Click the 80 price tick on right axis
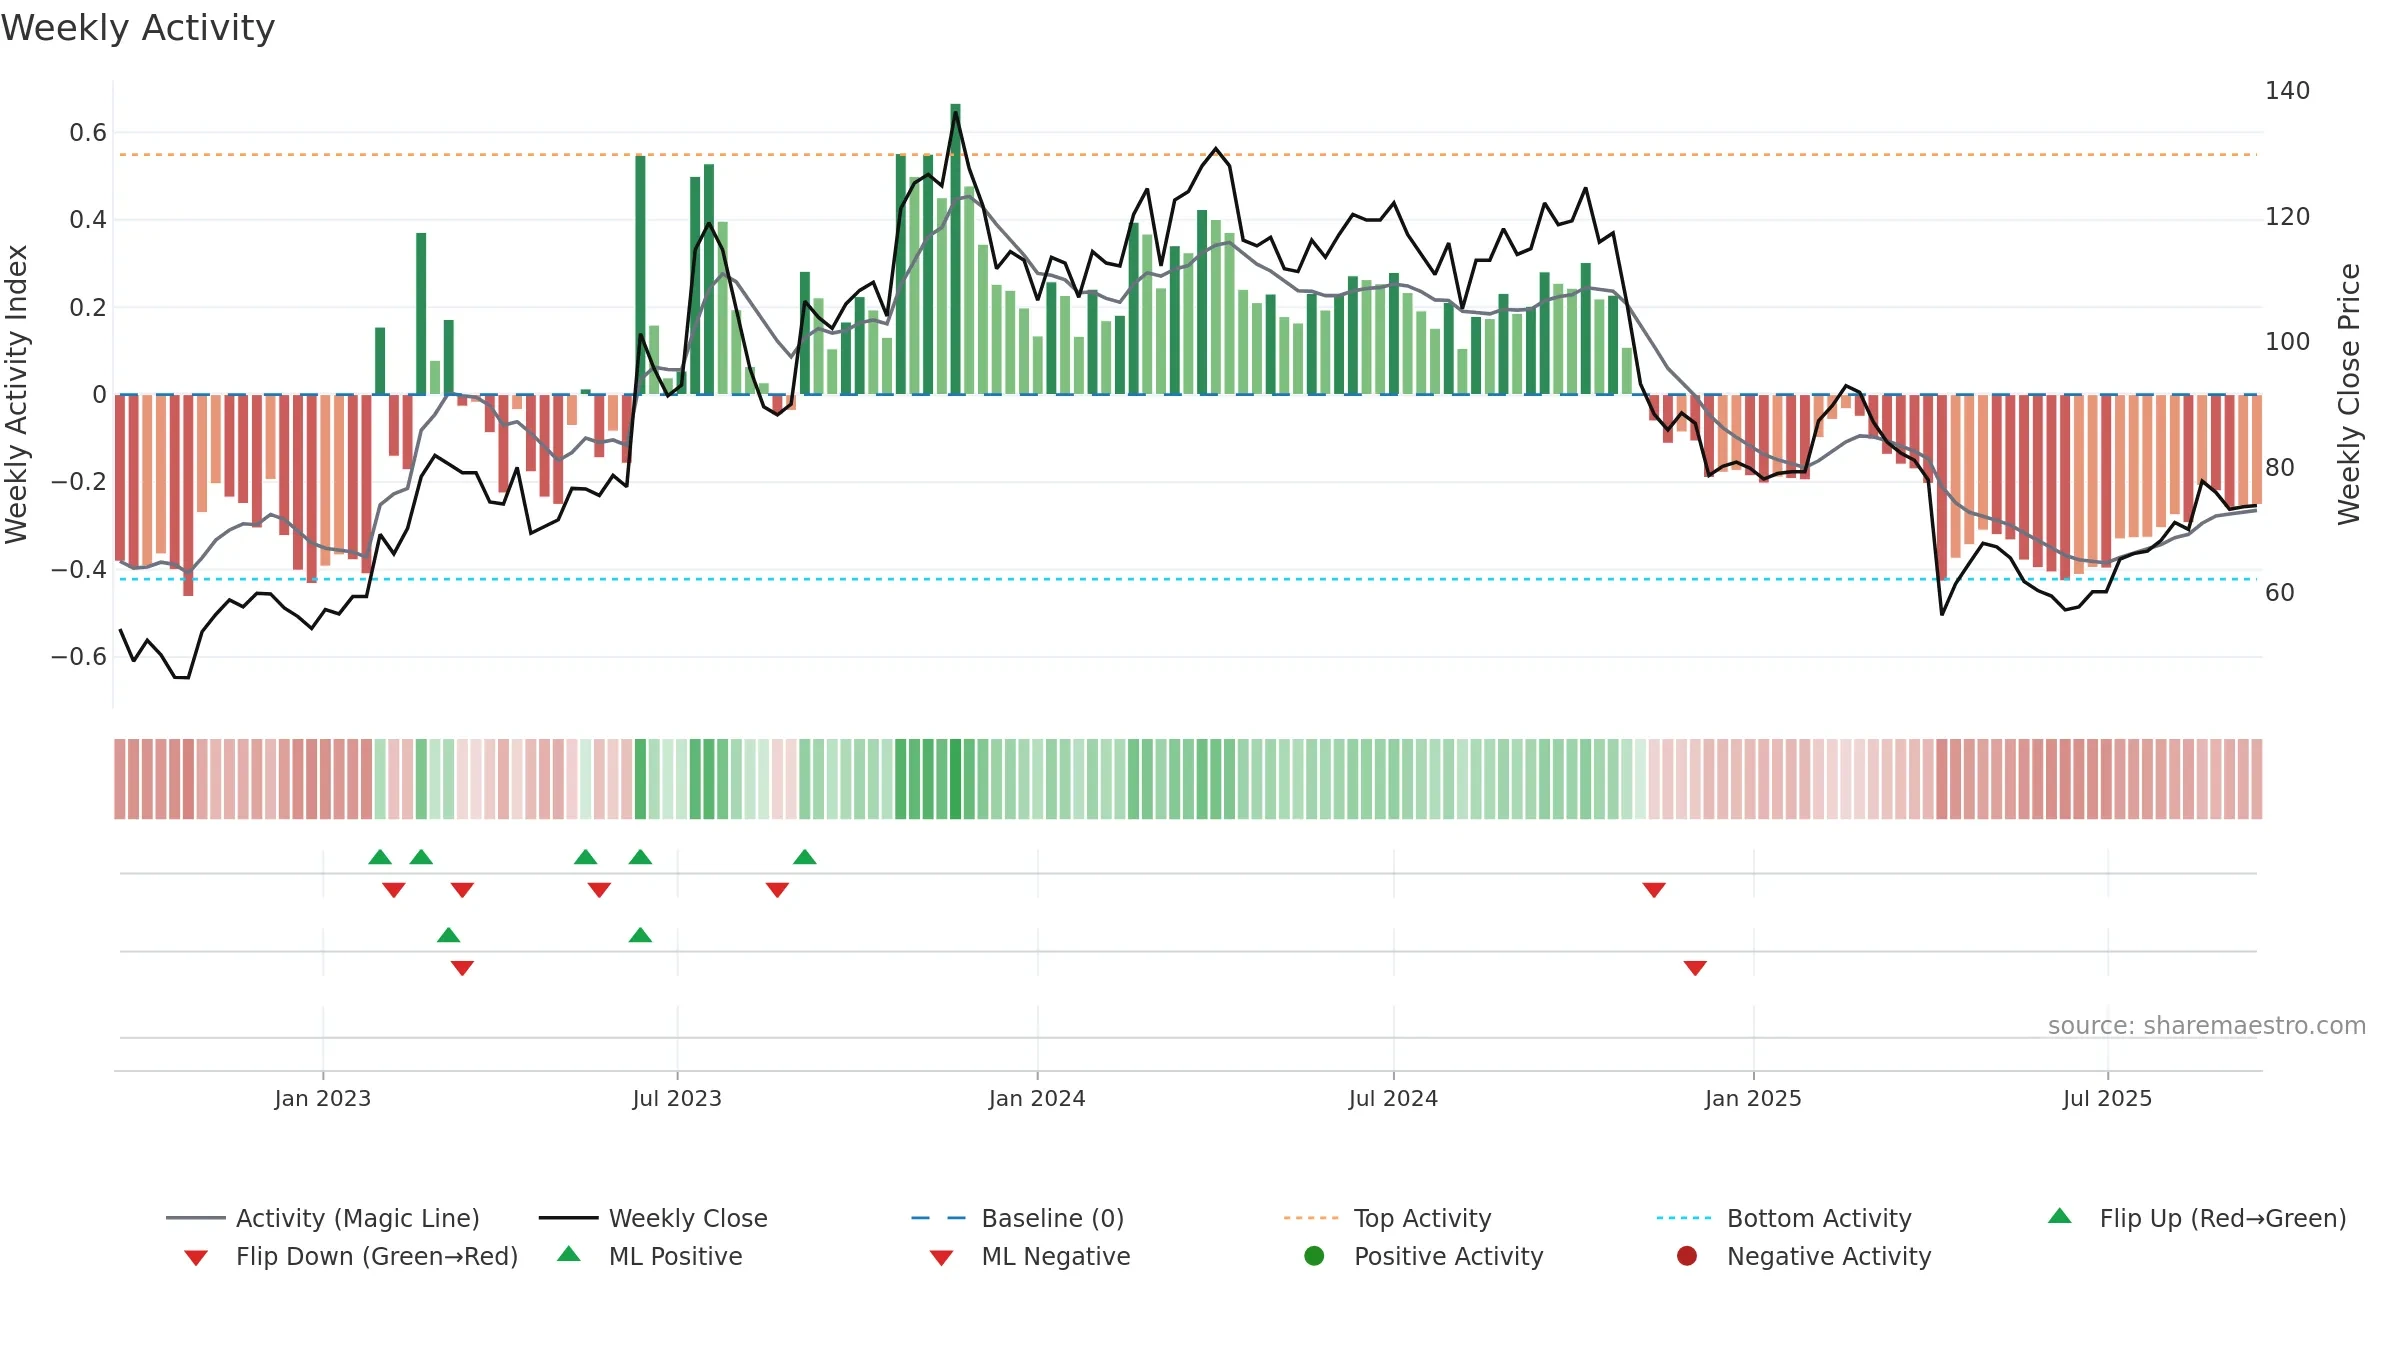The height and width of the screenshot is (1350, 2400). click(2280, 468)
